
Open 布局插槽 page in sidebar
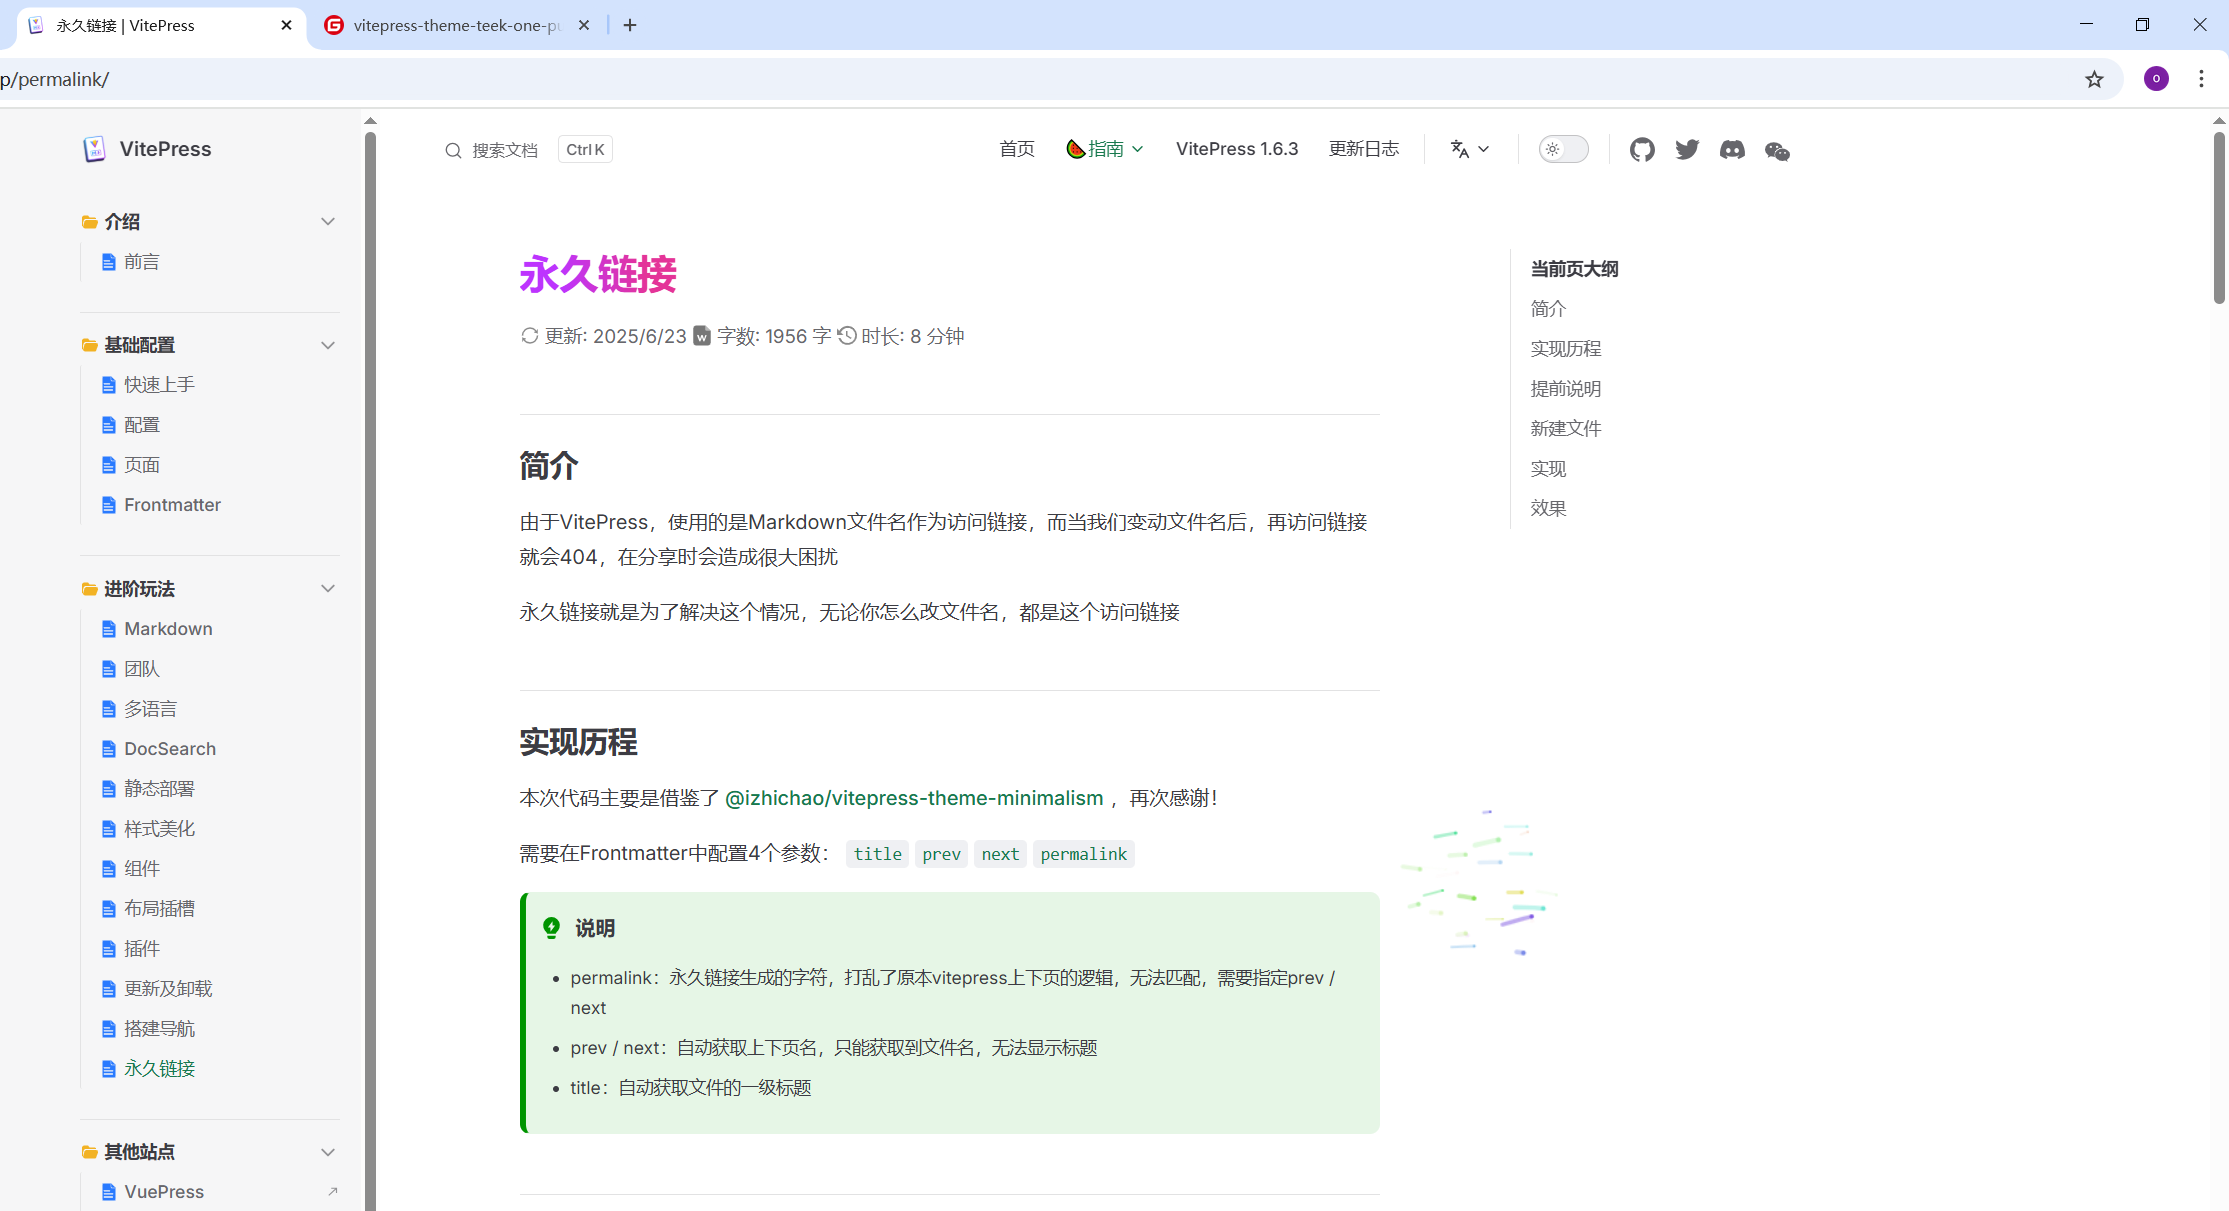[160, 909]
